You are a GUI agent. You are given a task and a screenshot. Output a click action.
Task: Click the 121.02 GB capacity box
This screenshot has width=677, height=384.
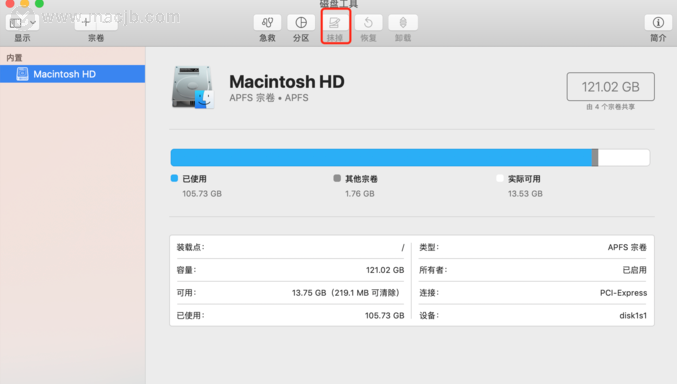coord(611,87)
